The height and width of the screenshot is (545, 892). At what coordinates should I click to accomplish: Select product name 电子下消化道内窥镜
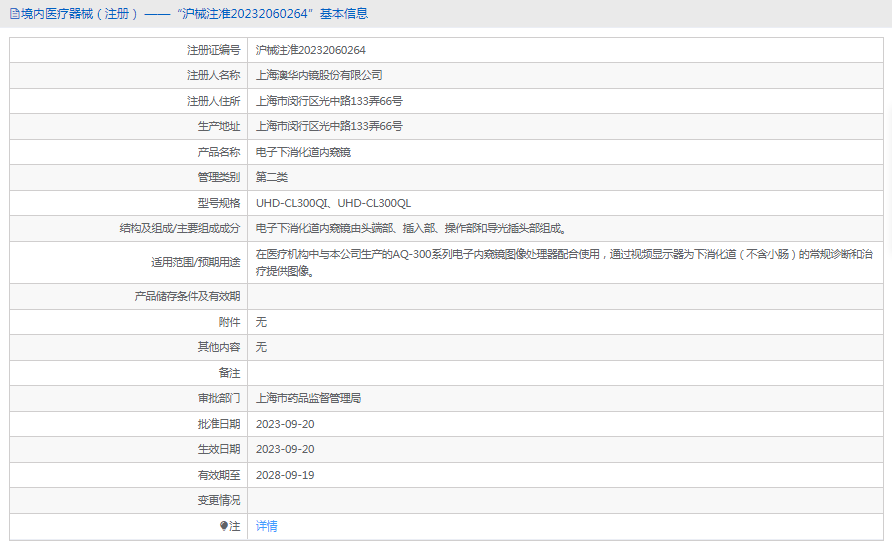(303, 152)
